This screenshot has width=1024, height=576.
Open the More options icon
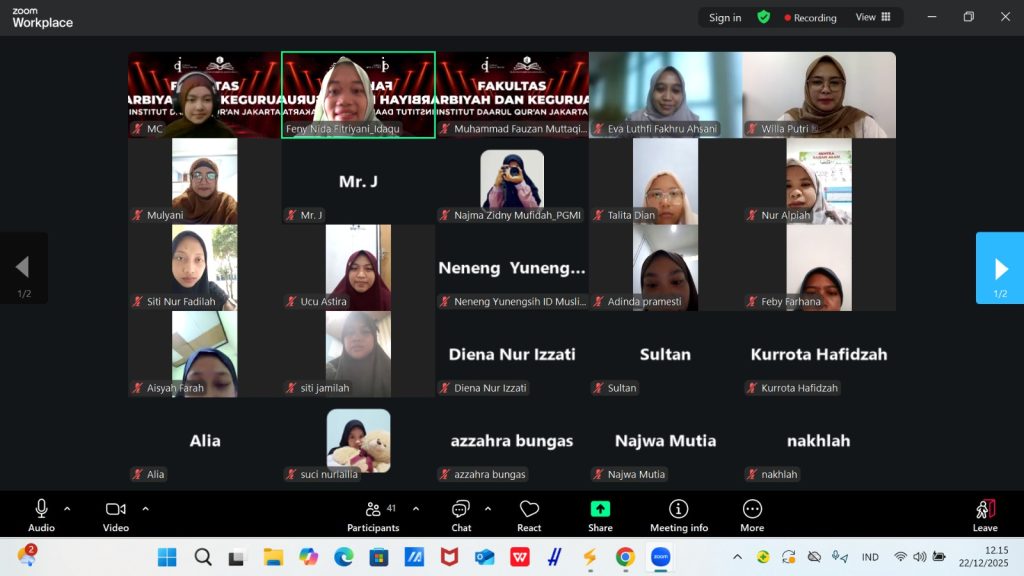[752, 509]
